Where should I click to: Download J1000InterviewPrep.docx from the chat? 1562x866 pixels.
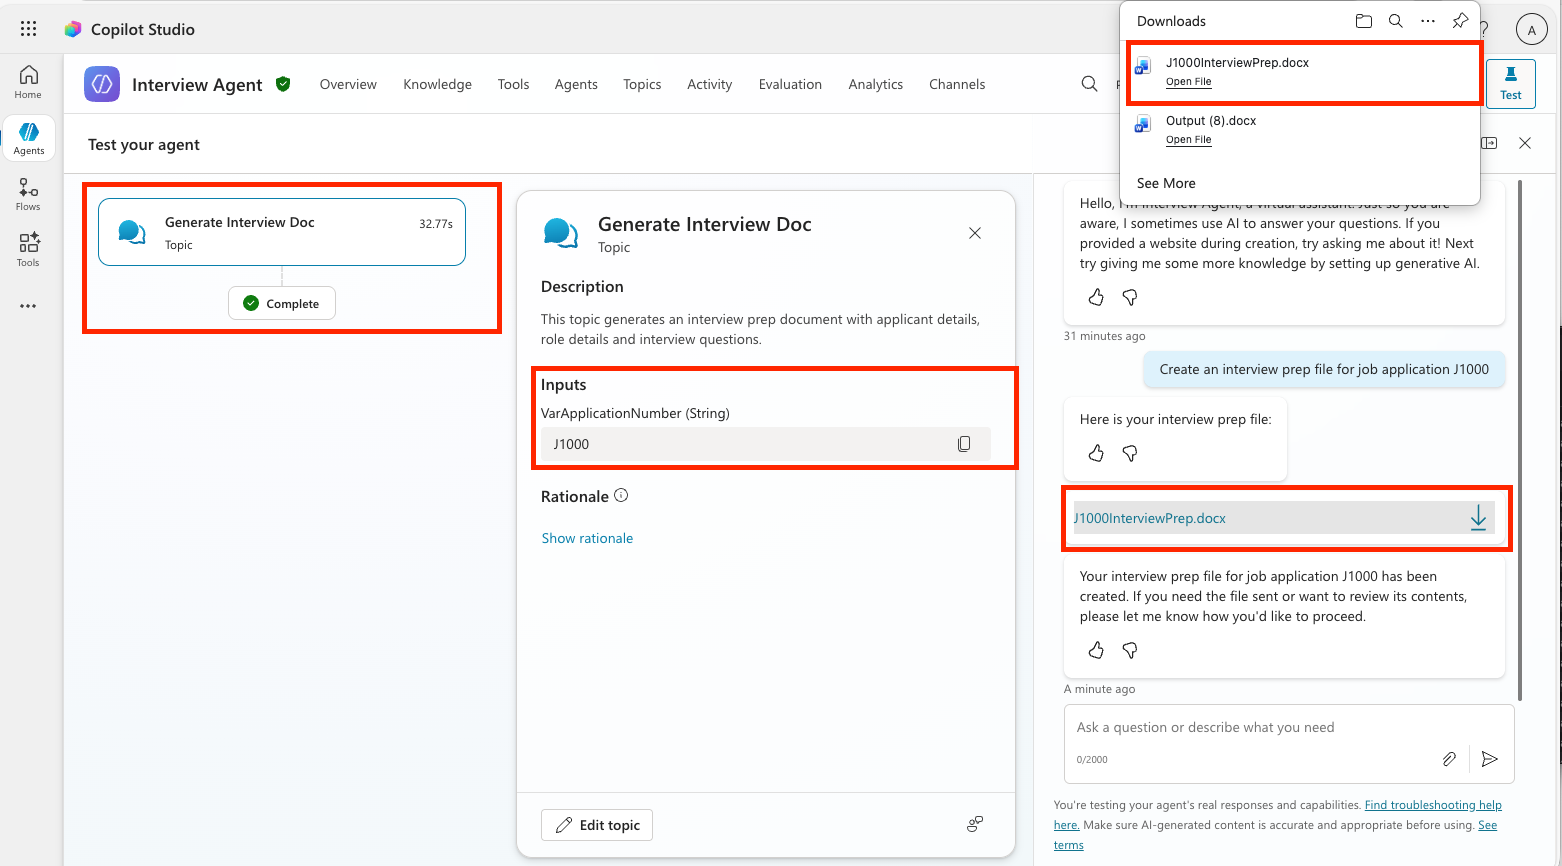tap(1478, 518)
